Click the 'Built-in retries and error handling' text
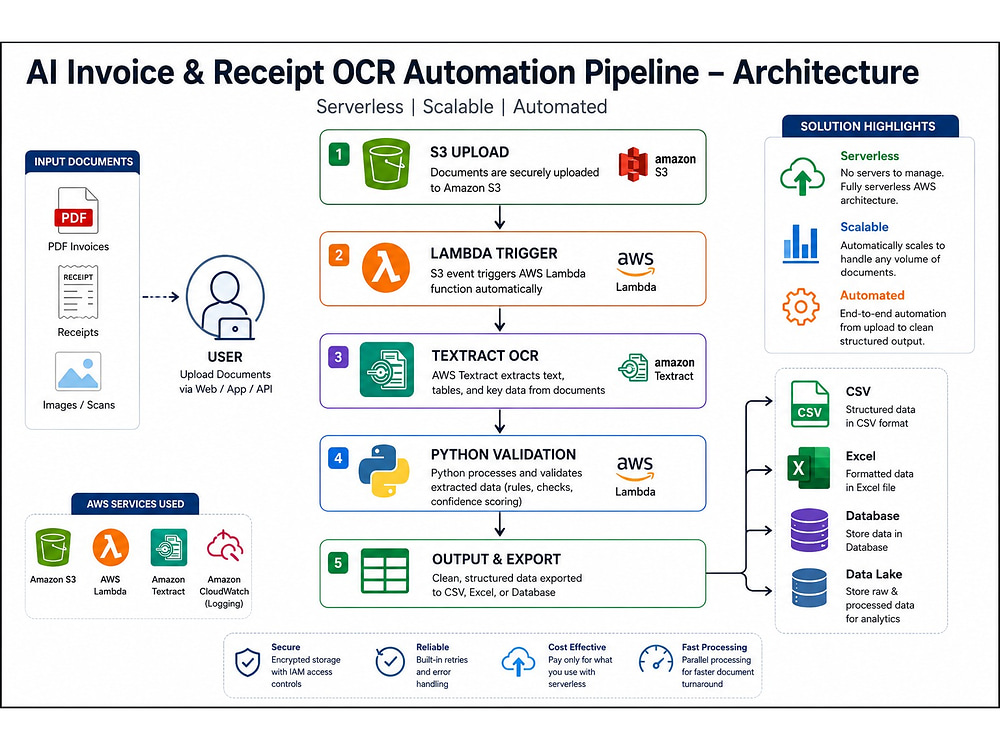This screenshot has width=1000, height=750. pyautogui.click(x=442, y=672)
